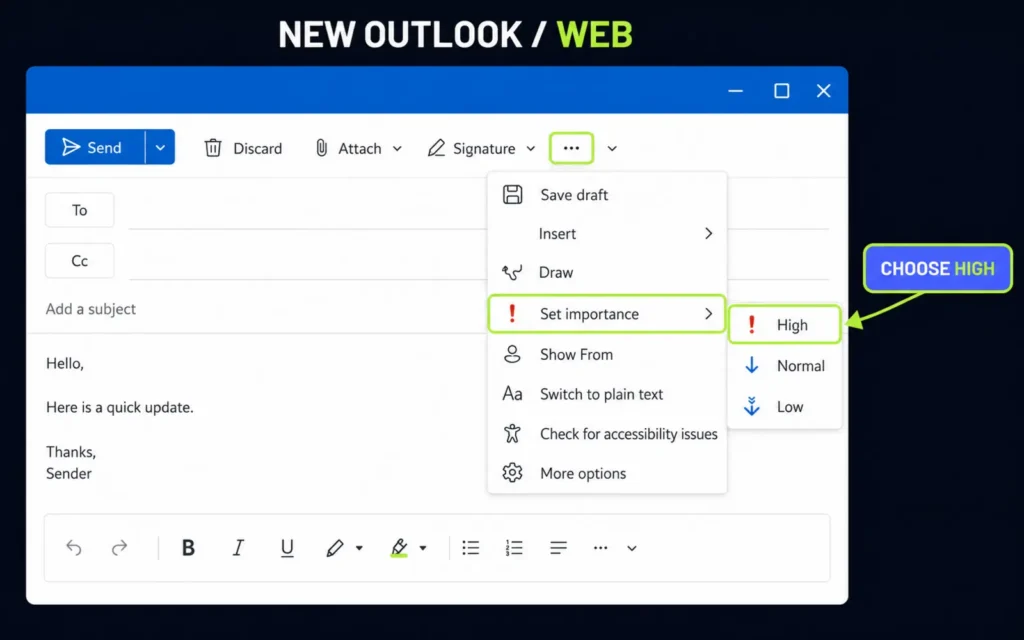The image size is (1024, 640).
Task: Click the blue down arrow icon for Normal
Action: [752, 365]
